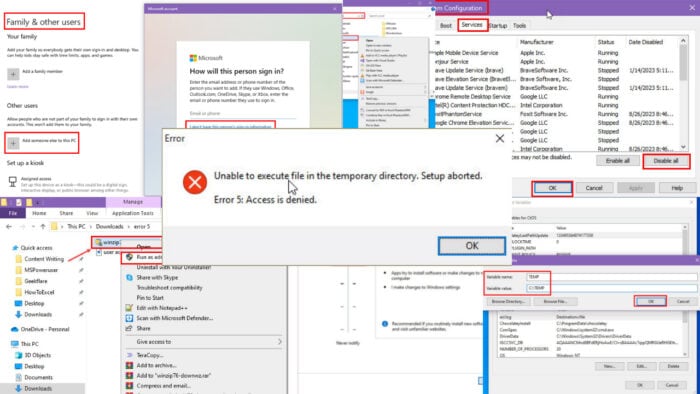Click scroll down arrow in services list
Image resolution: width=700 pixels, height=394 pixels.
tap(683, 147)
